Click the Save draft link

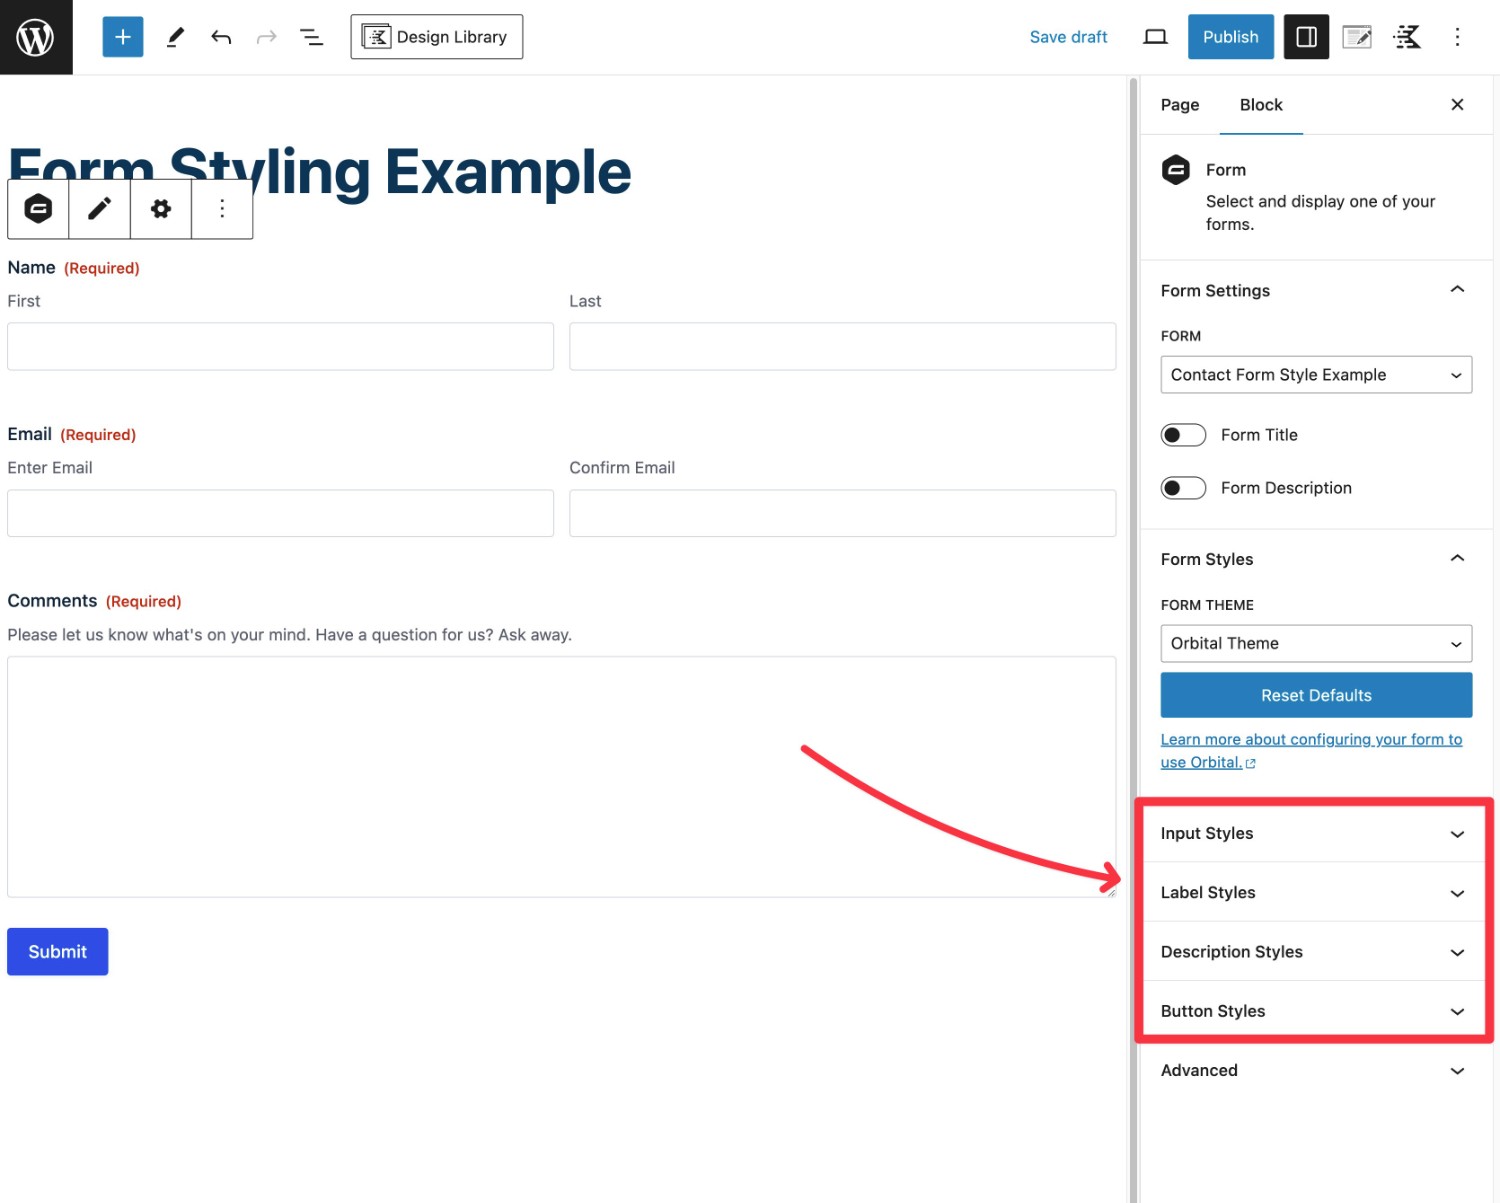click(1068, 37)
